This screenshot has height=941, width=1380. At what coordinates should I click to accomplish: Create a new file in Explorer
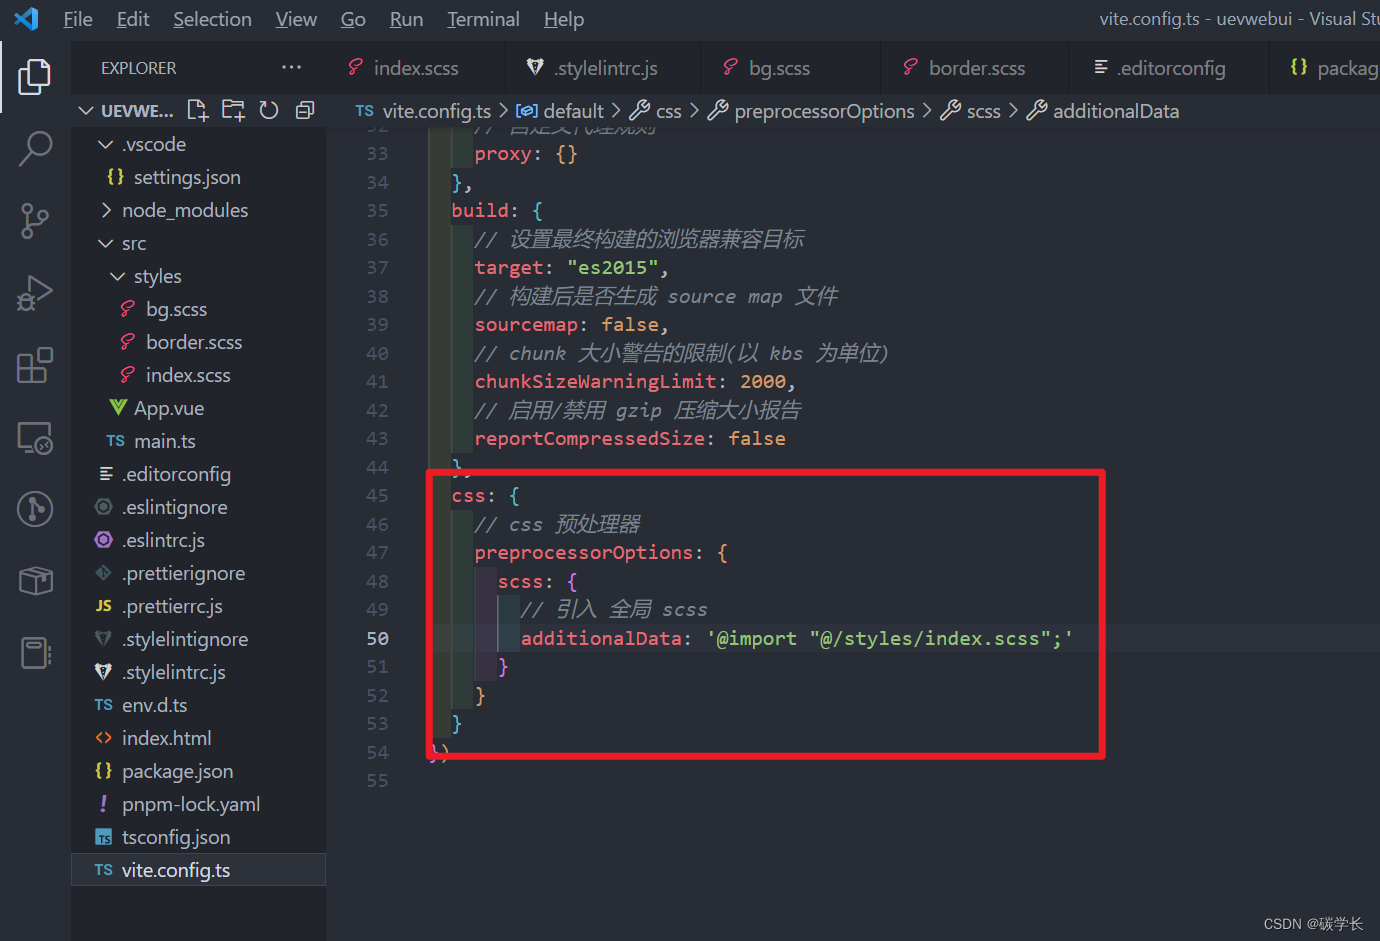click(198, 110)
